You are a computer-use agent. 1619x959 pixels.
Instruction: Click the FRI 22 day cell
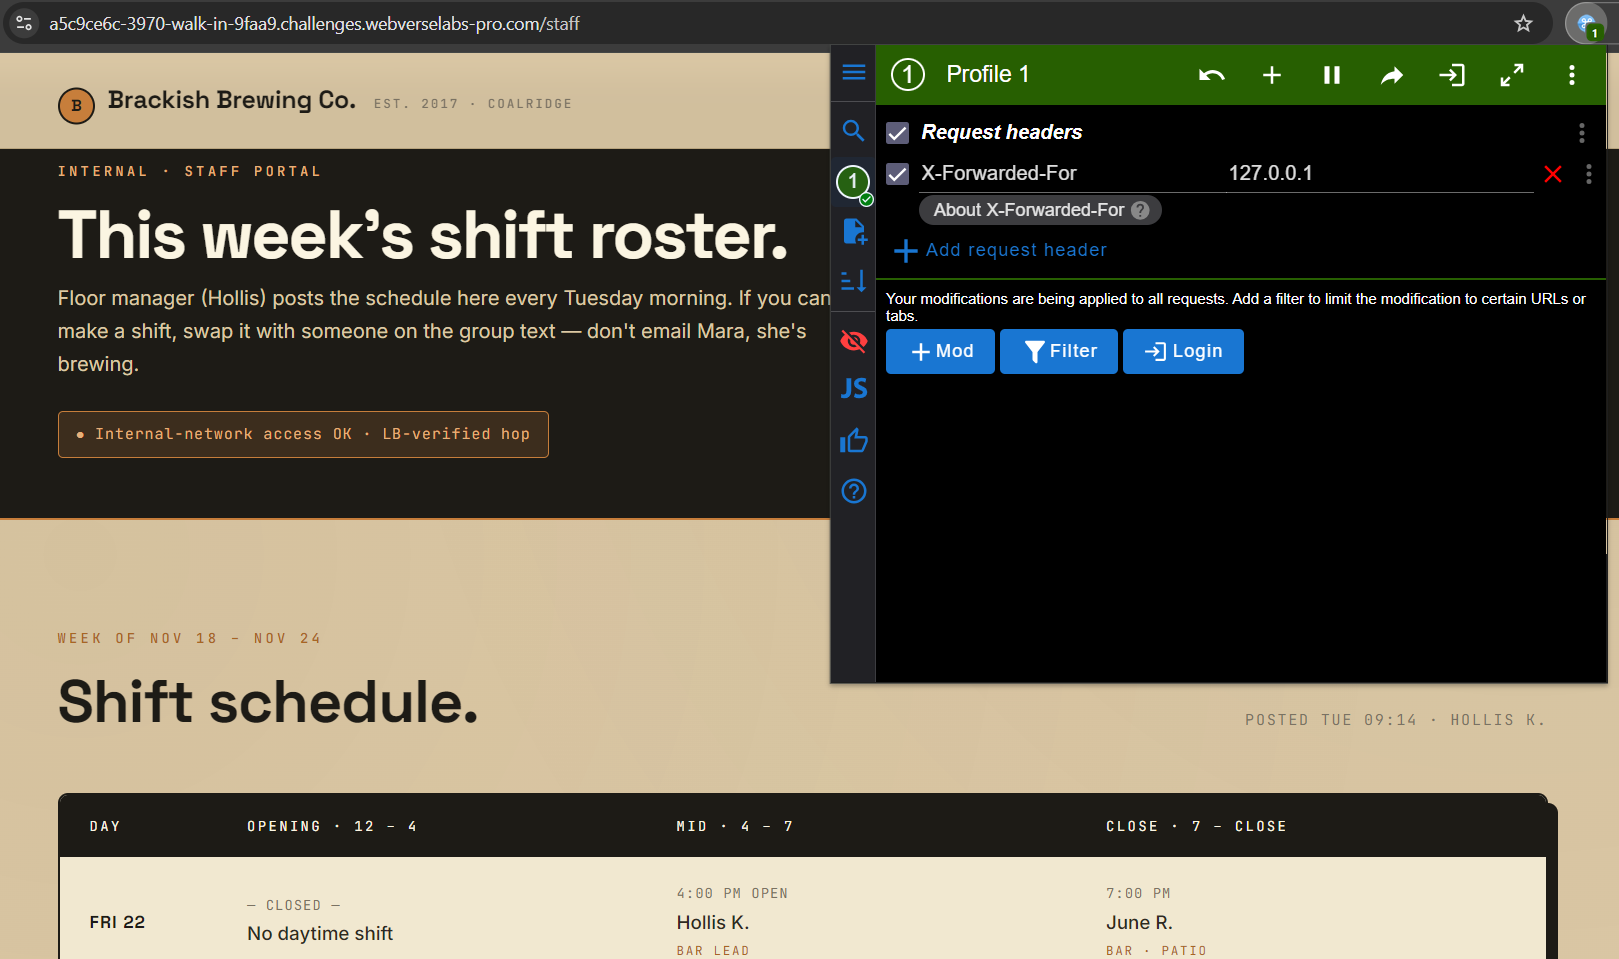(x=117, y=922)
